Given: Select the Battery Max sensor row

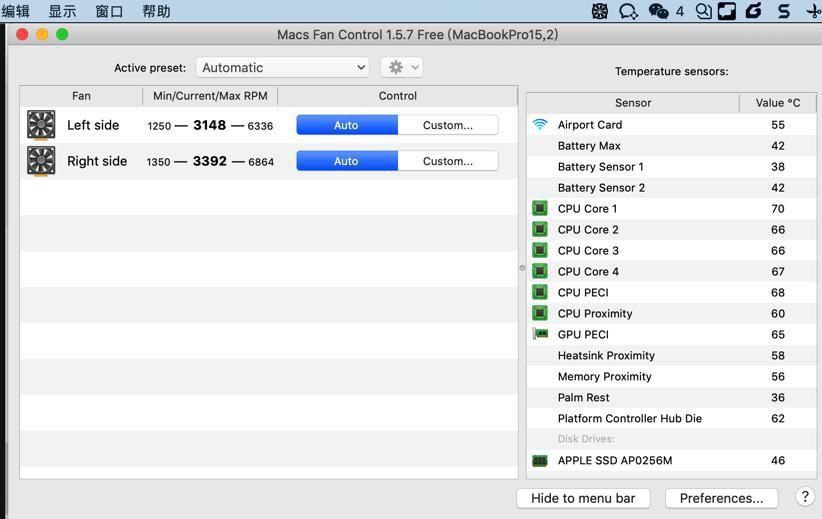Looking at the screenshot, I should pos(672,146).
